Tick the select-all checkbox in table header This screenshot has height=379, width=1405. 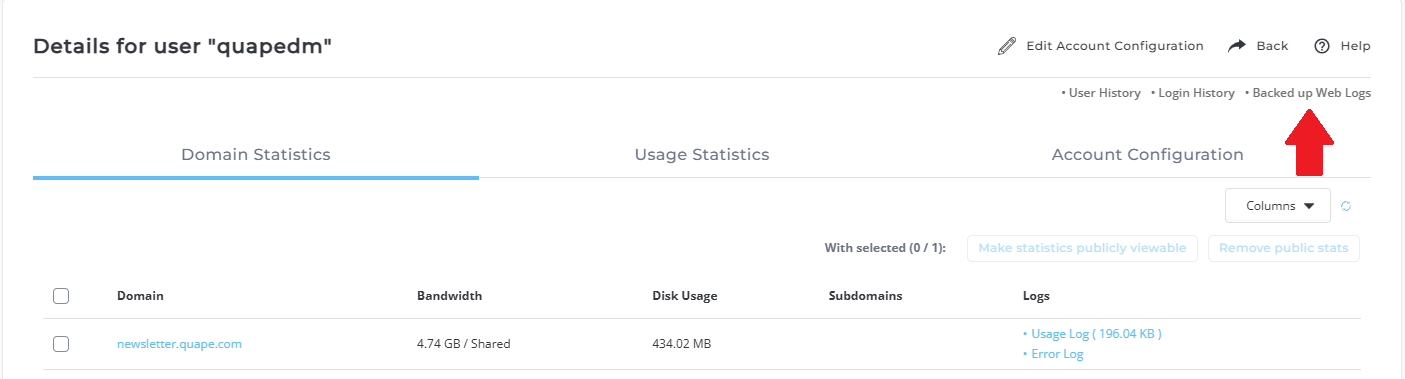point(61,296)
